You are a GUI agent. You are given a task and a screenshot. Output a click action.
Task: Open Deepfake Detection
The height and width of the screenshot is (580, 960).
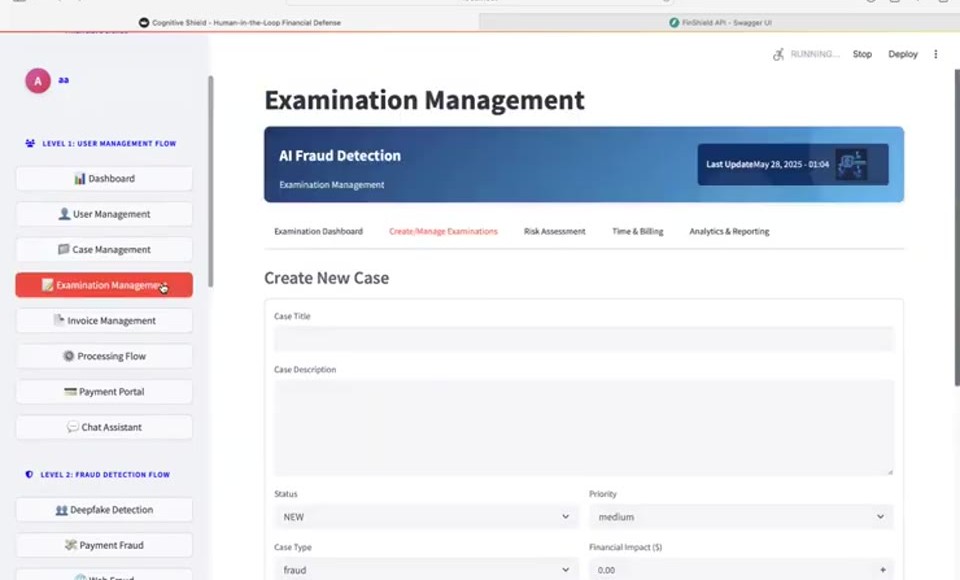pos(104,510)
